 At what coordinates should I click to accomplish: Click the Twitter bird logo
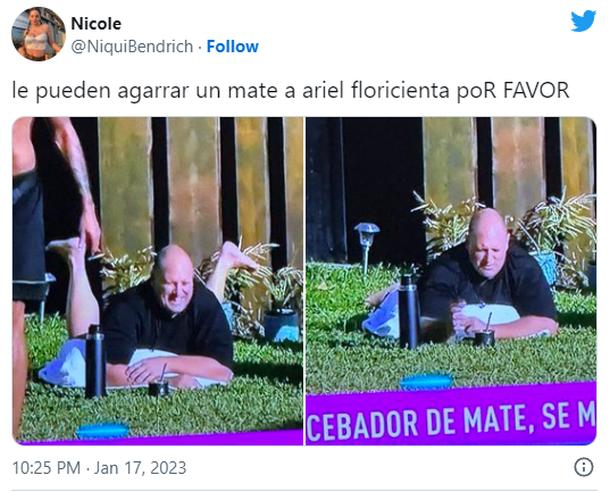[583, 21]
